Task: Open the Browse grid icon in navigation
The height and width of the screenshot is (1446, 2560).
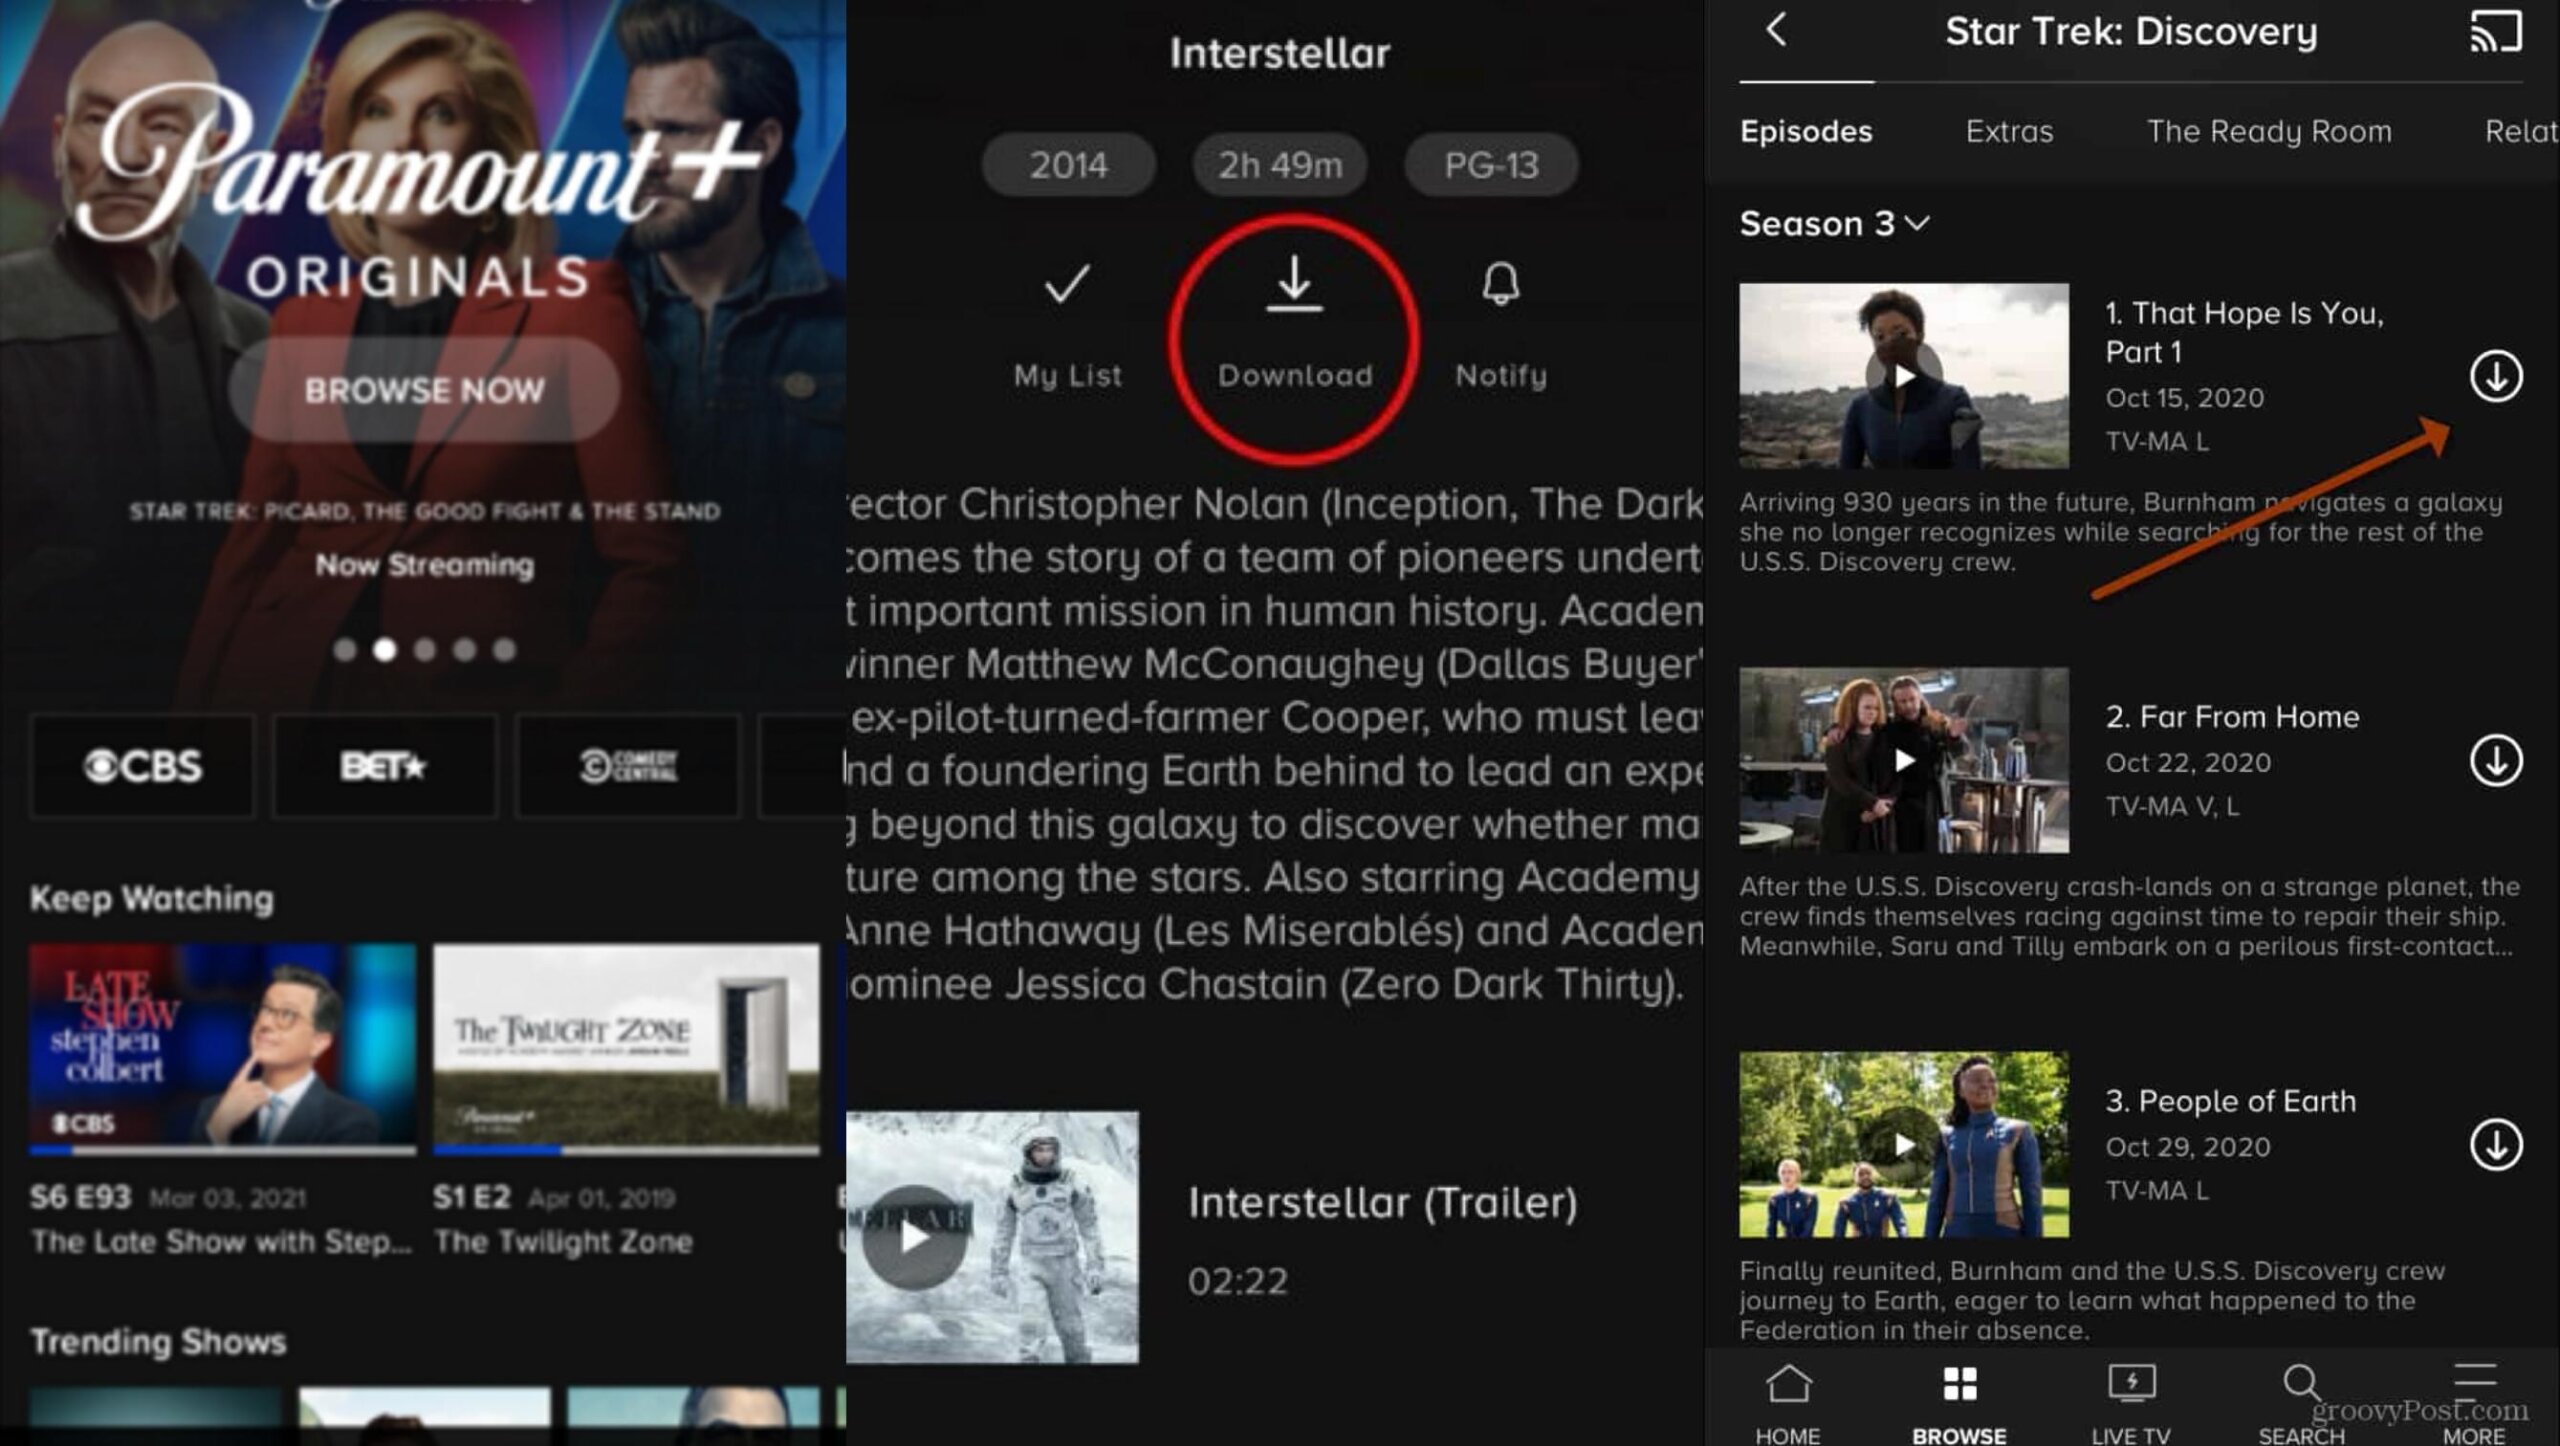Action: [x=1959, y=1385]
